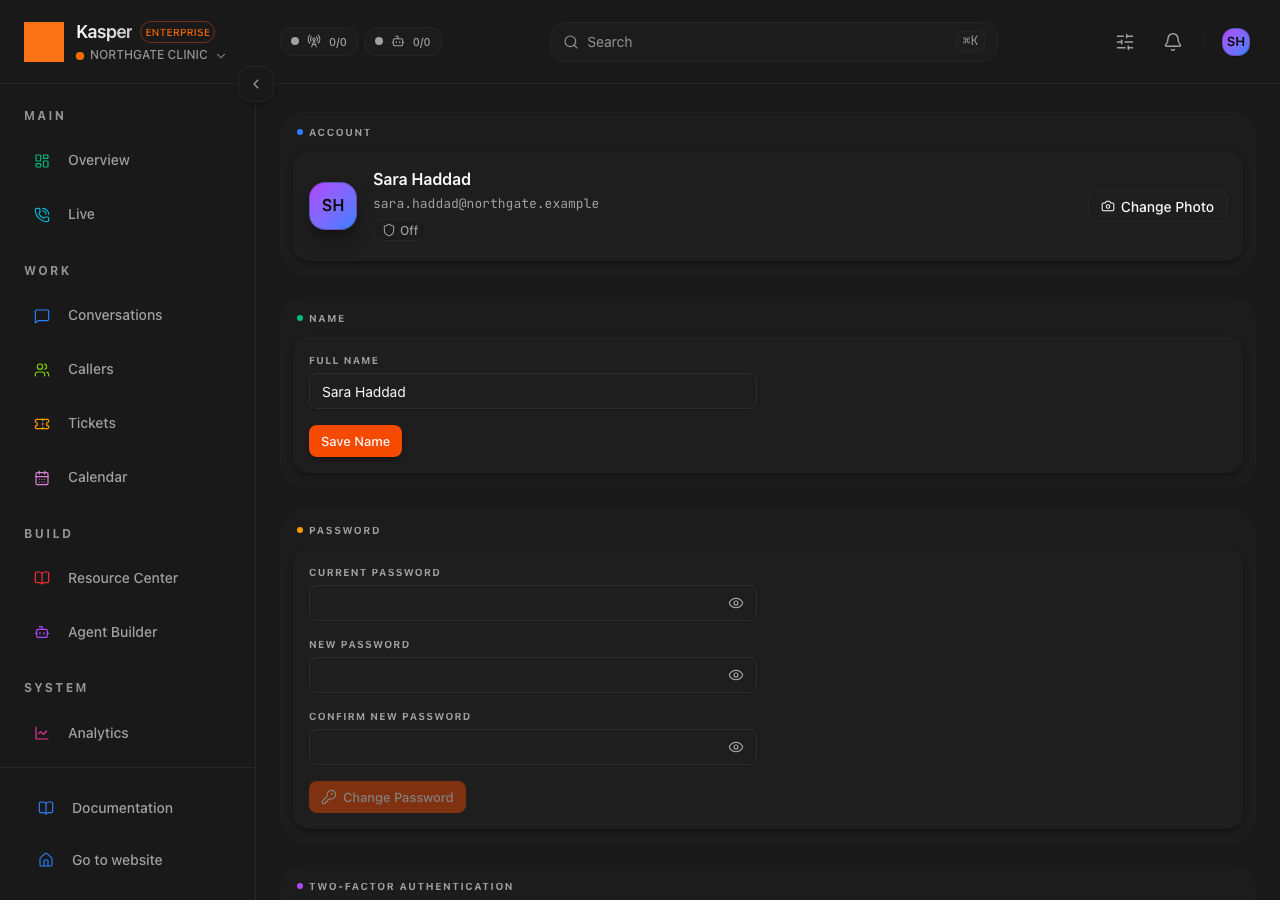Focus the Current Password field

pos(533,603)
